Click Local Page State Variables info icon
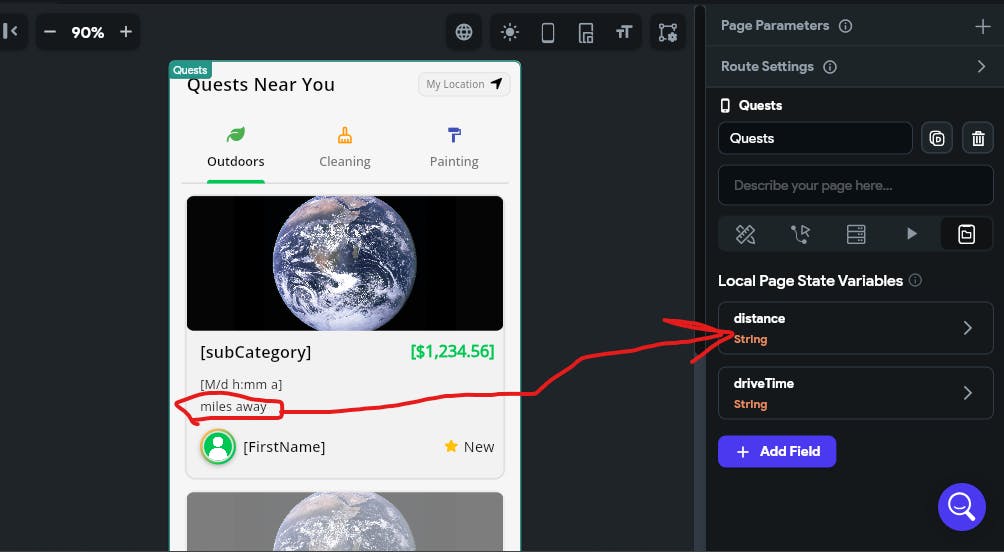This screenshot has width=1004, height=552. click(916, 280)
